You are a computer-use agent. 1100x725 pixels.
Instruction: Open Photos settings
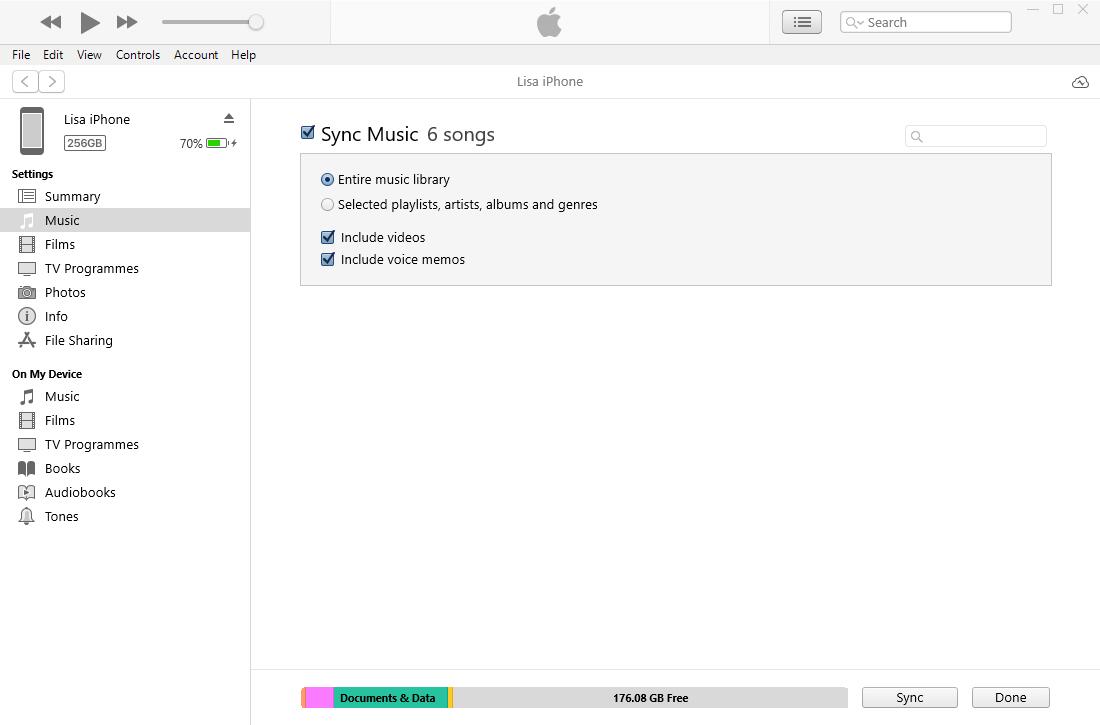(125, 292)
